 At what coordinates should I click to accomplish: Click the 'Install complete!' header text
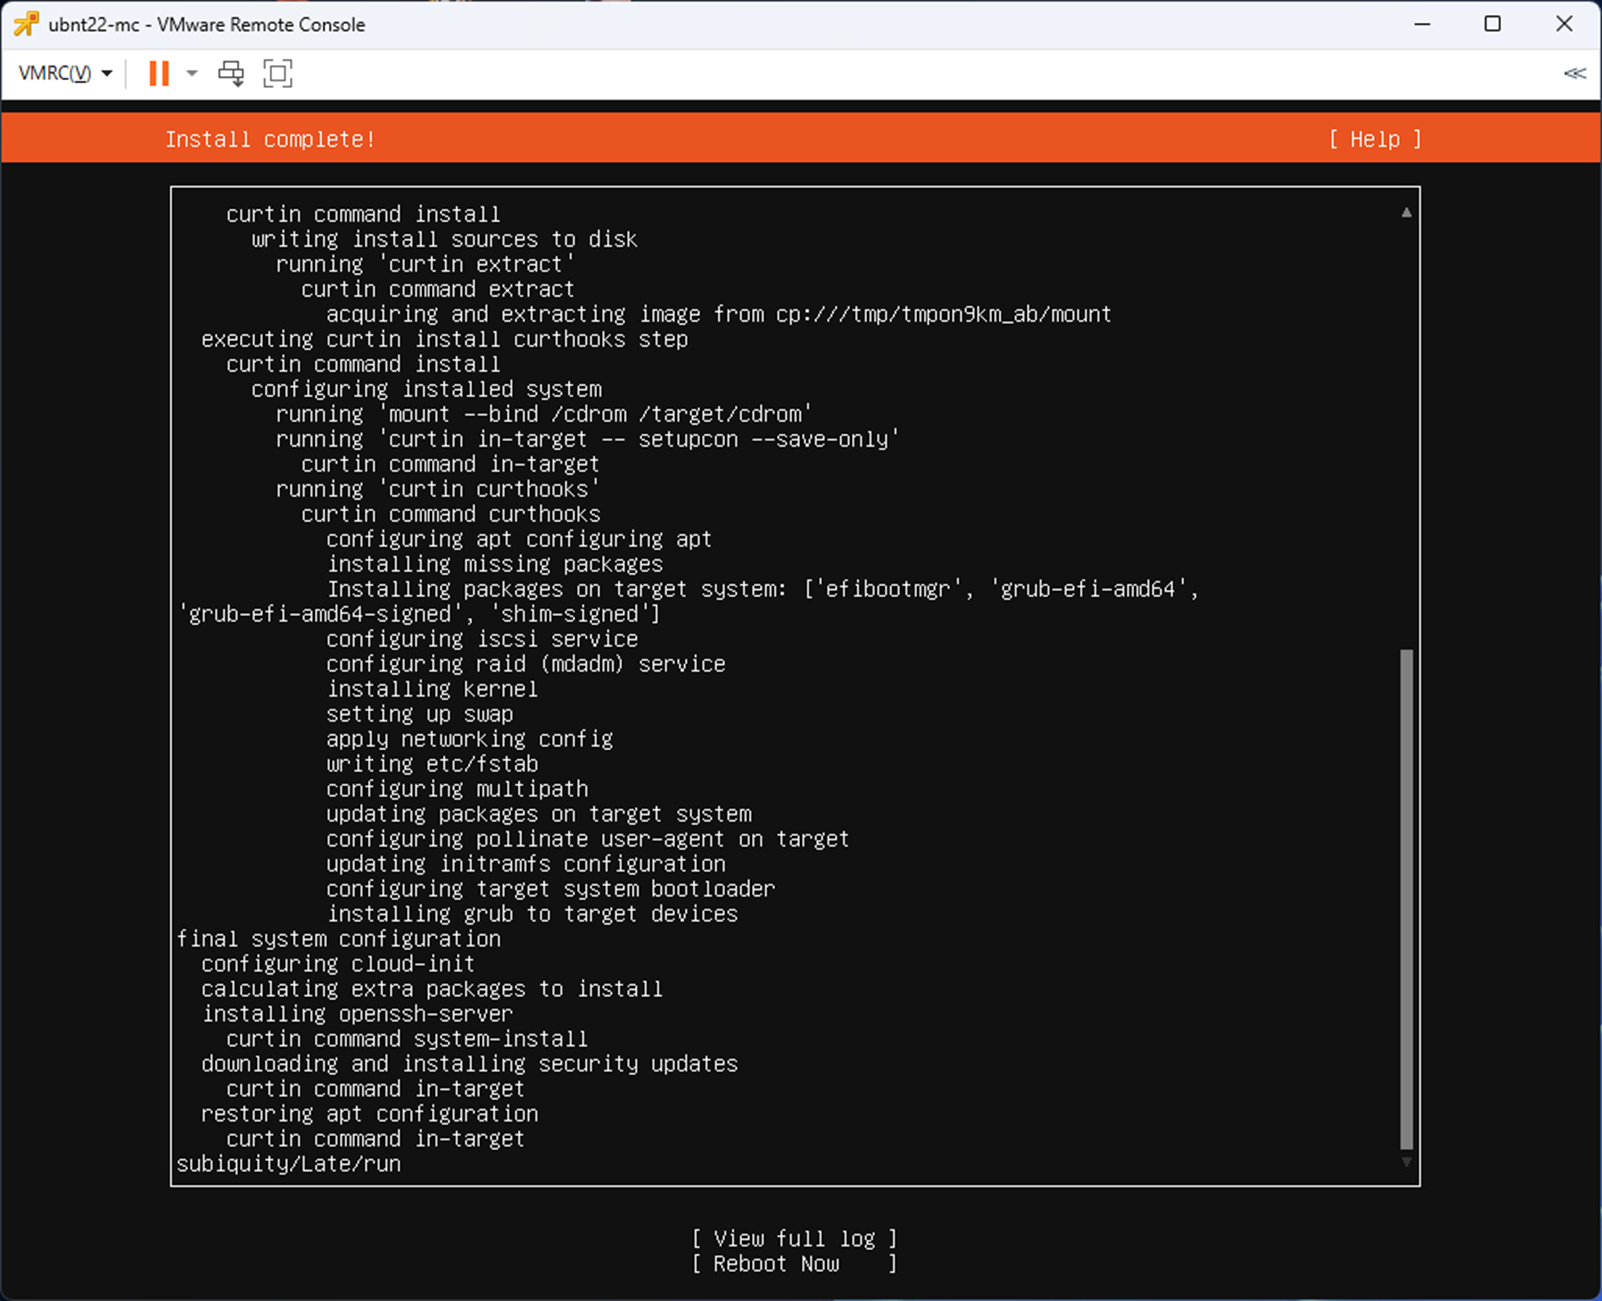pyautogui.click(x=270, y=139)
